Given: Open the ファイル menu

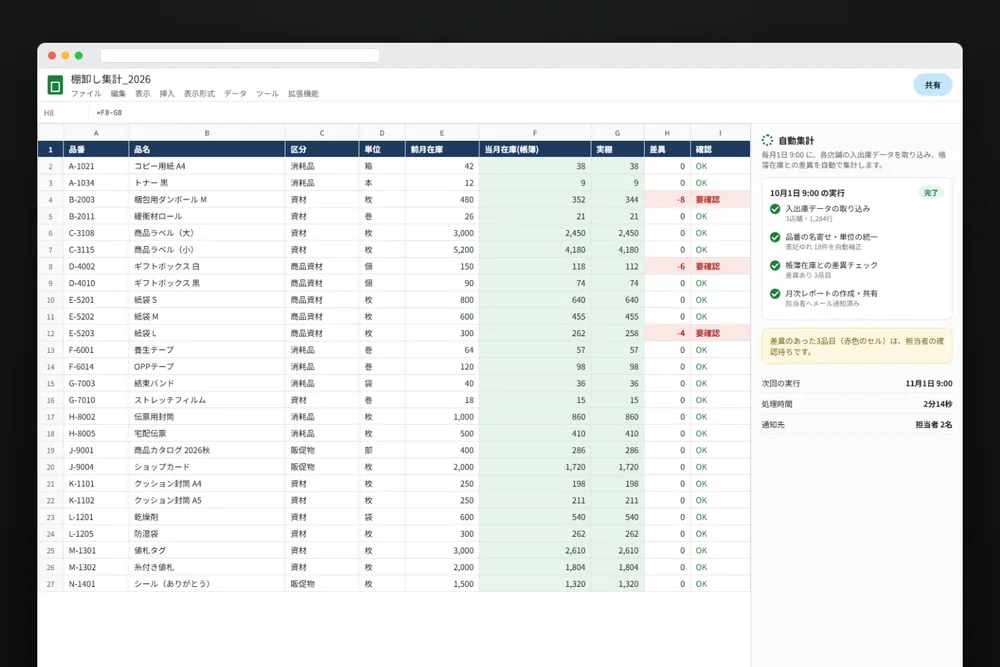Looking at the screenshot, I should (x=86, y=94).
